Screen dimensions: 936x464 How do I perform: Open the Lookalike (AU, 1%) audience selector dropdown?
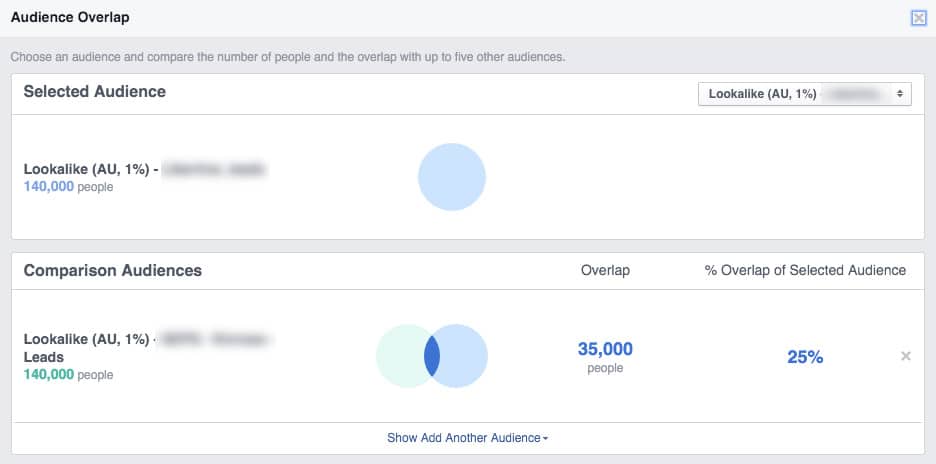pyautogui.click(x=805, y=94)
